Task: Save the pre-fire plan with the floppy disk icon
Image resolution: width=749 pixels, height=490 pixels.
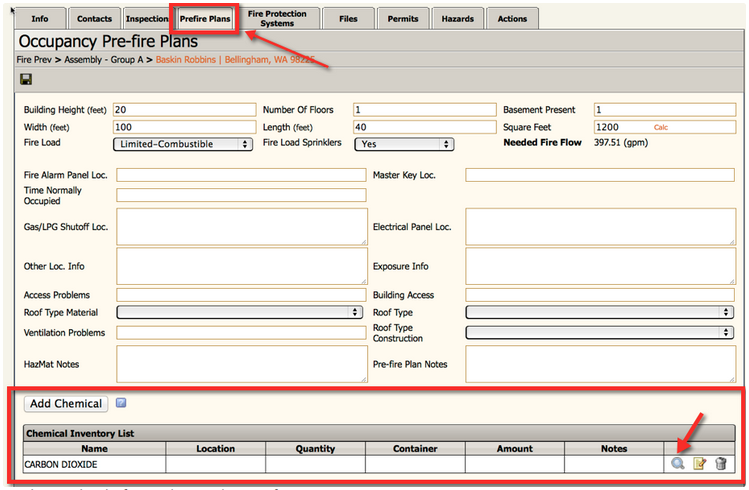Action: (x=26, y=79)
